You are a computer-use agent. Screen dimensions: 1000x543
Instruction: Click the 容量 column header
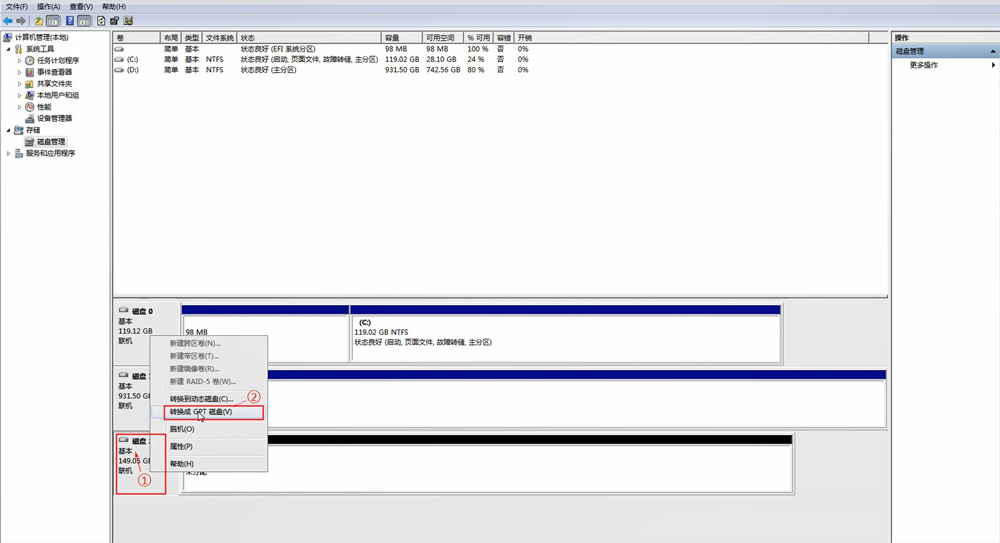[392, 37]
